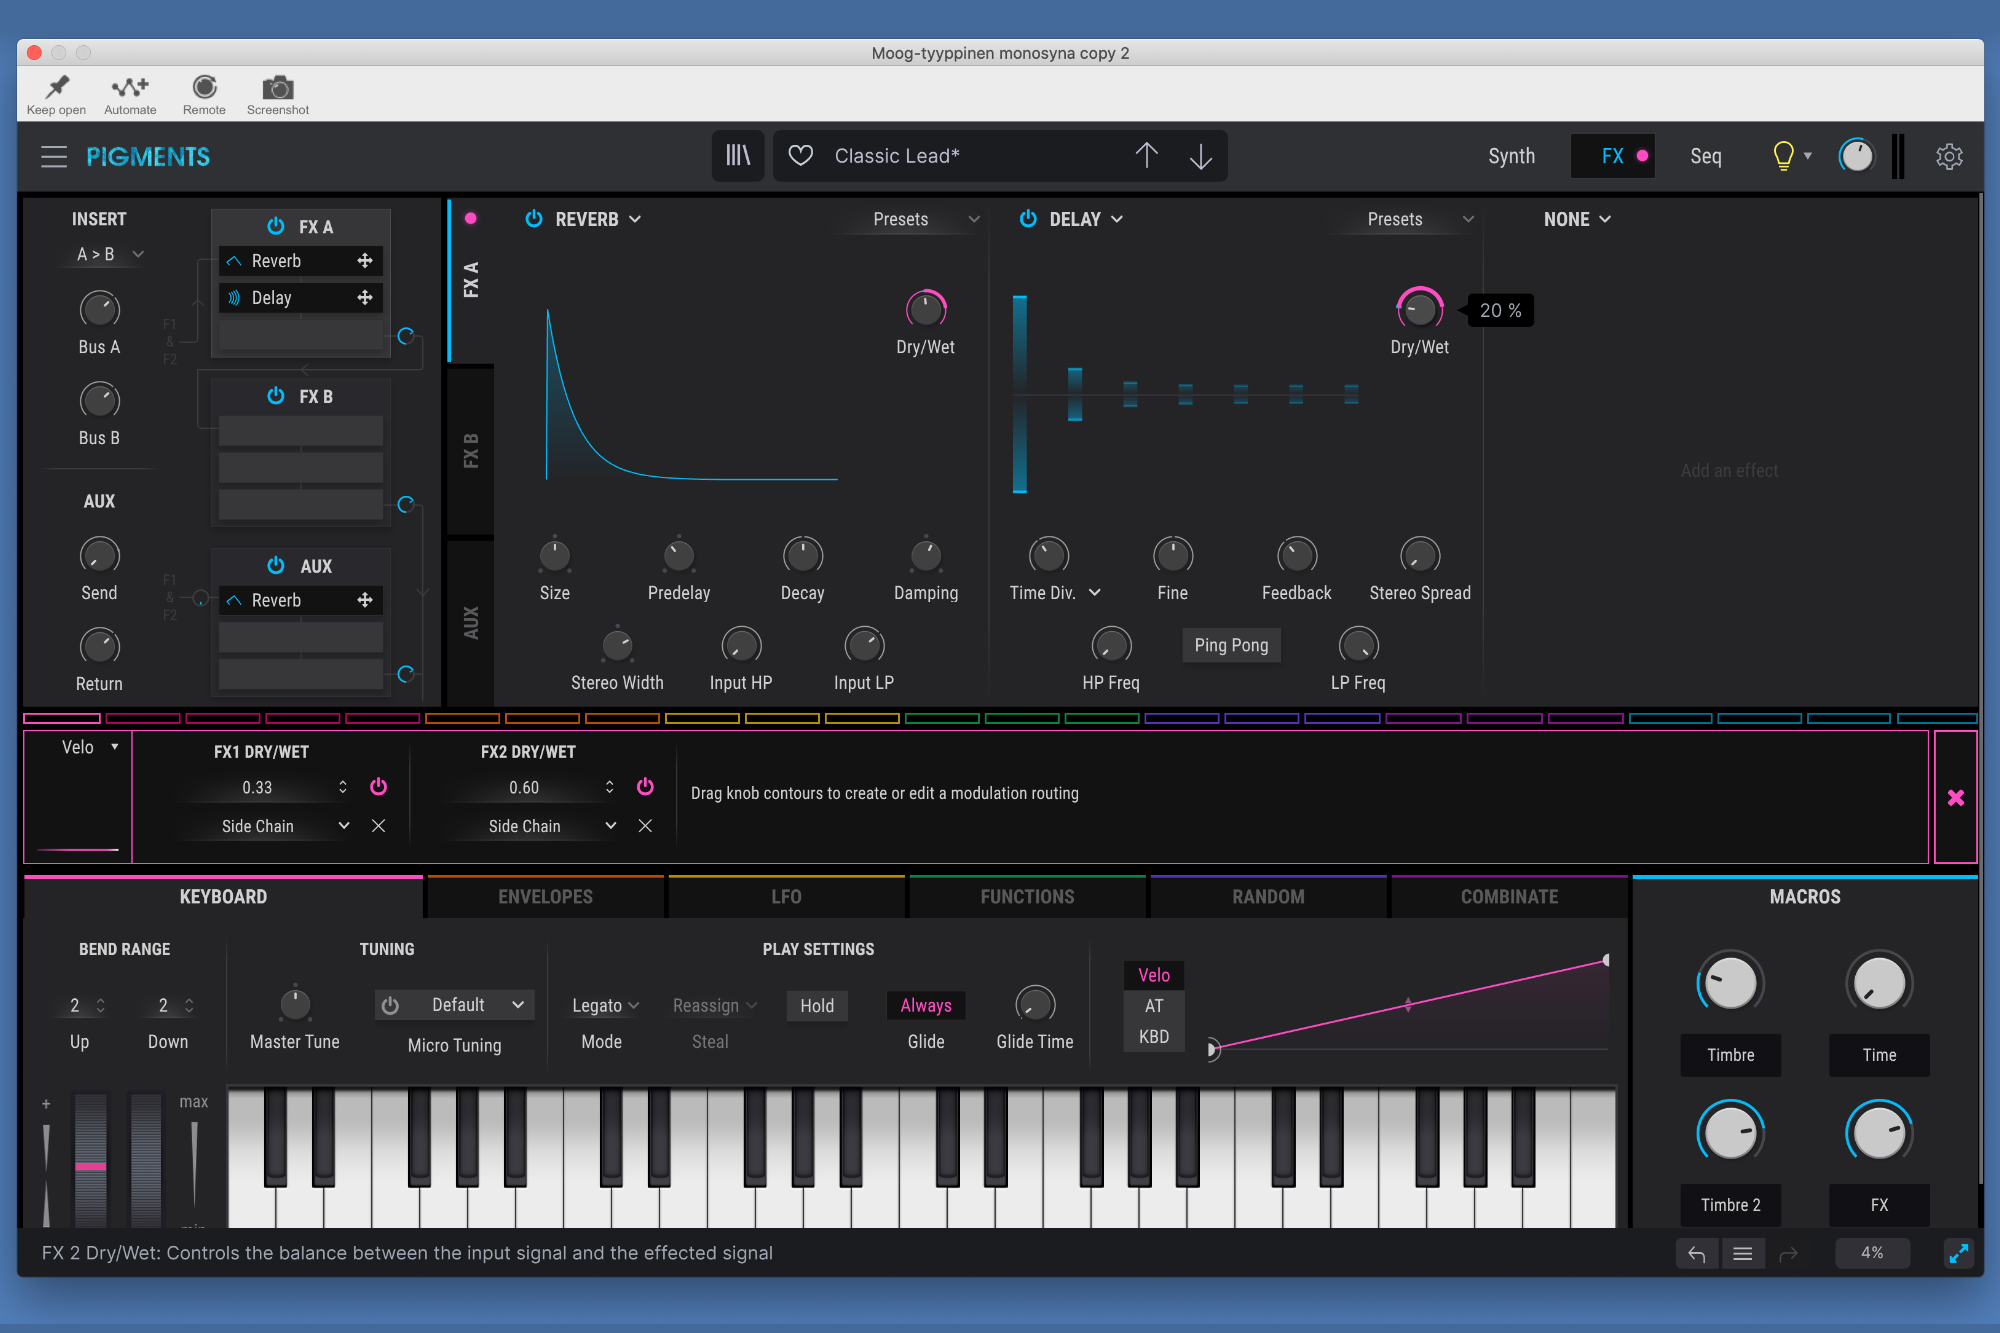Open the RANDOM tab
Viewport: 2000px width, 1333px height.
[x=1268, y=896]
